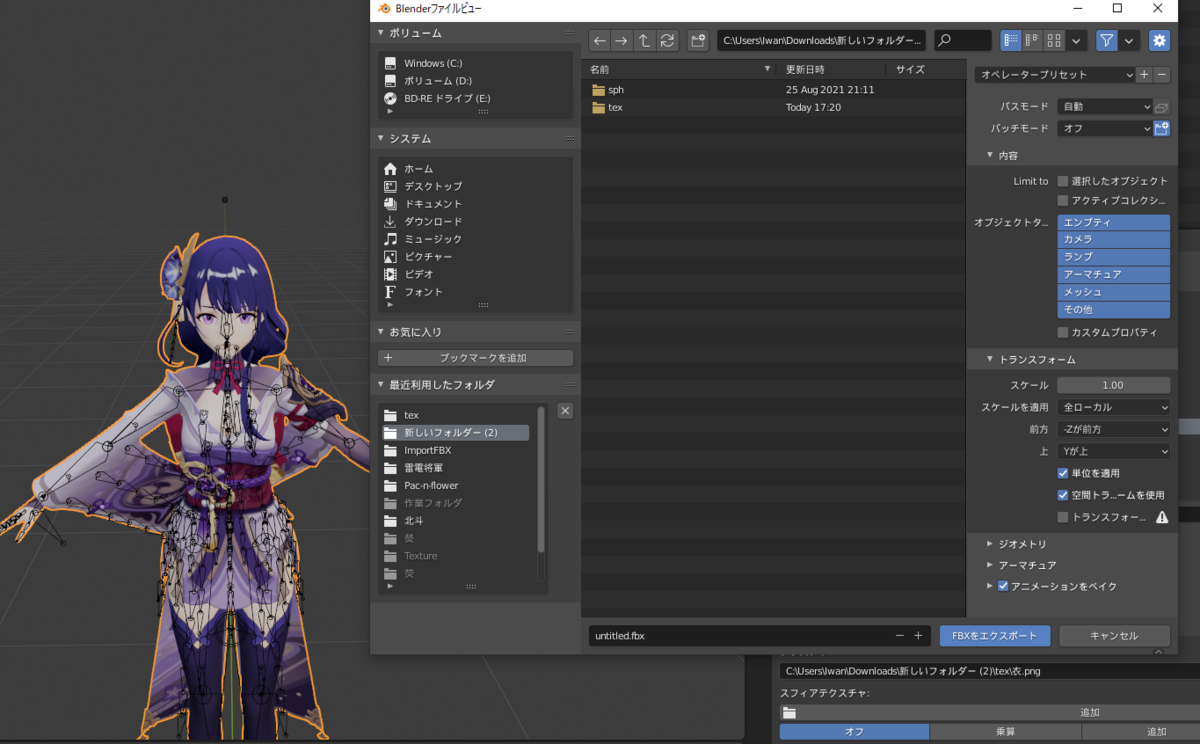Viewport: 1200px width, 744px height.
Task: Toggle batch own directory icon
Action: click(1161, 128)
